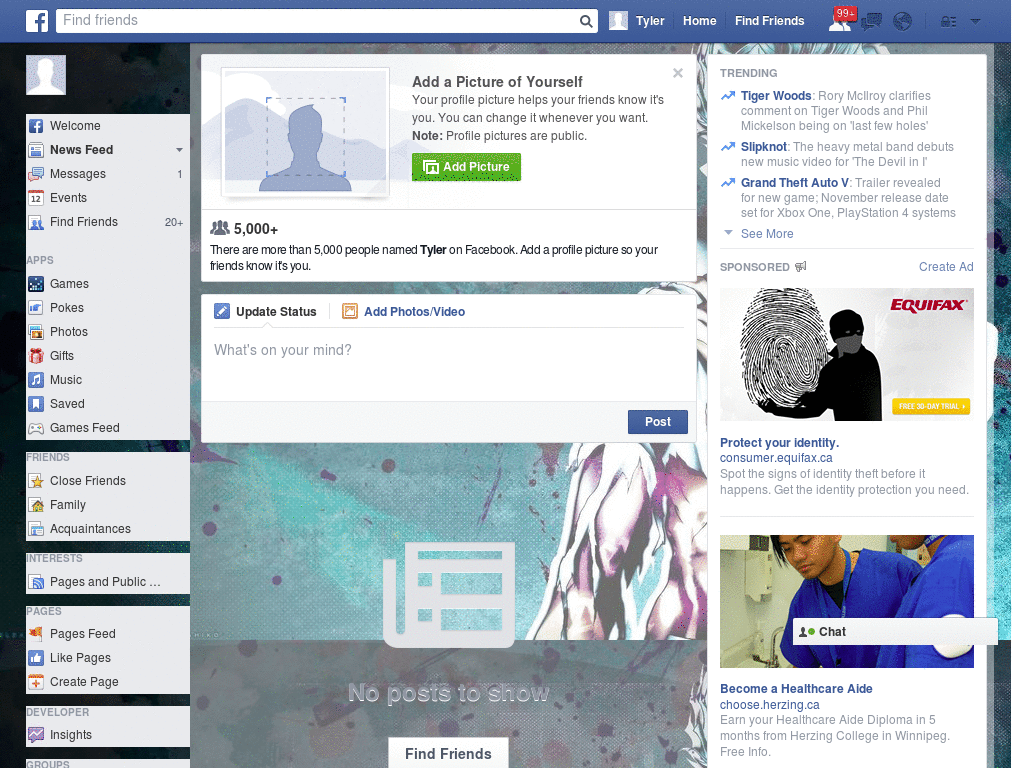Click the blue Post button
The height and width of the screenshot is (768, 1024).
click(658, 422)
